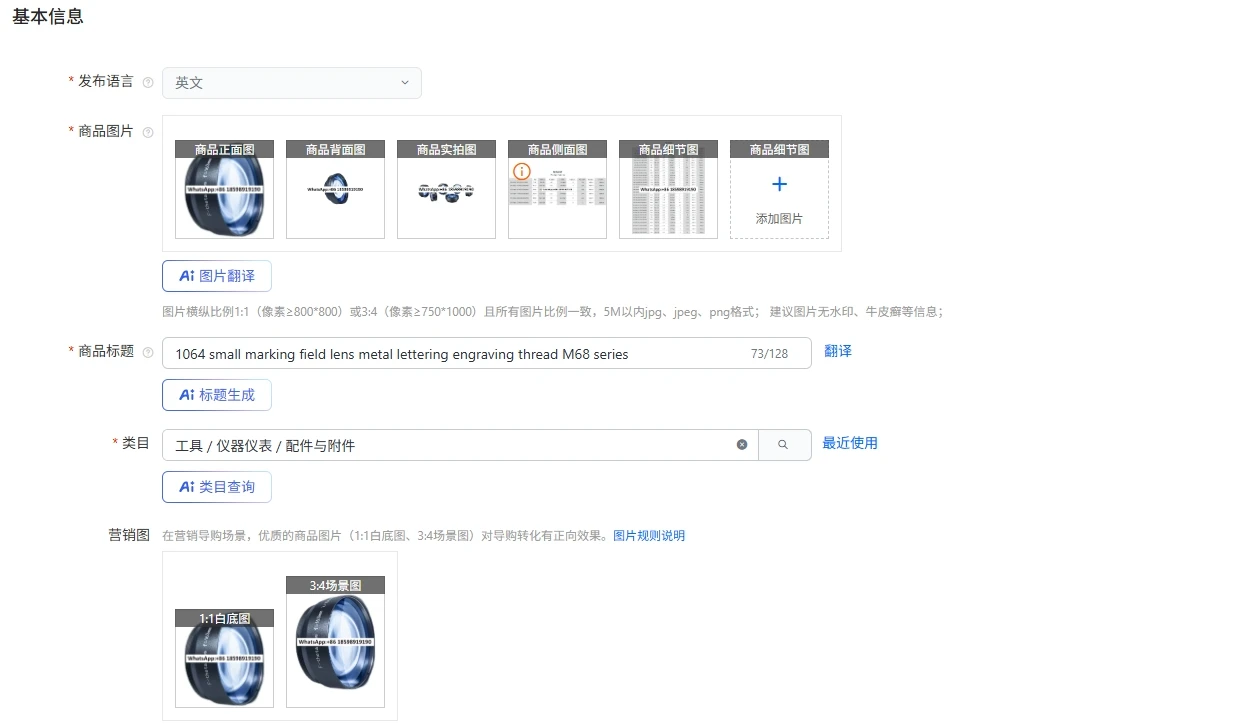The height and width of the screenshot is (725, 1254).
Task: Select the filled 商品细节图 table thumbnail
Action: coord(668,189)
